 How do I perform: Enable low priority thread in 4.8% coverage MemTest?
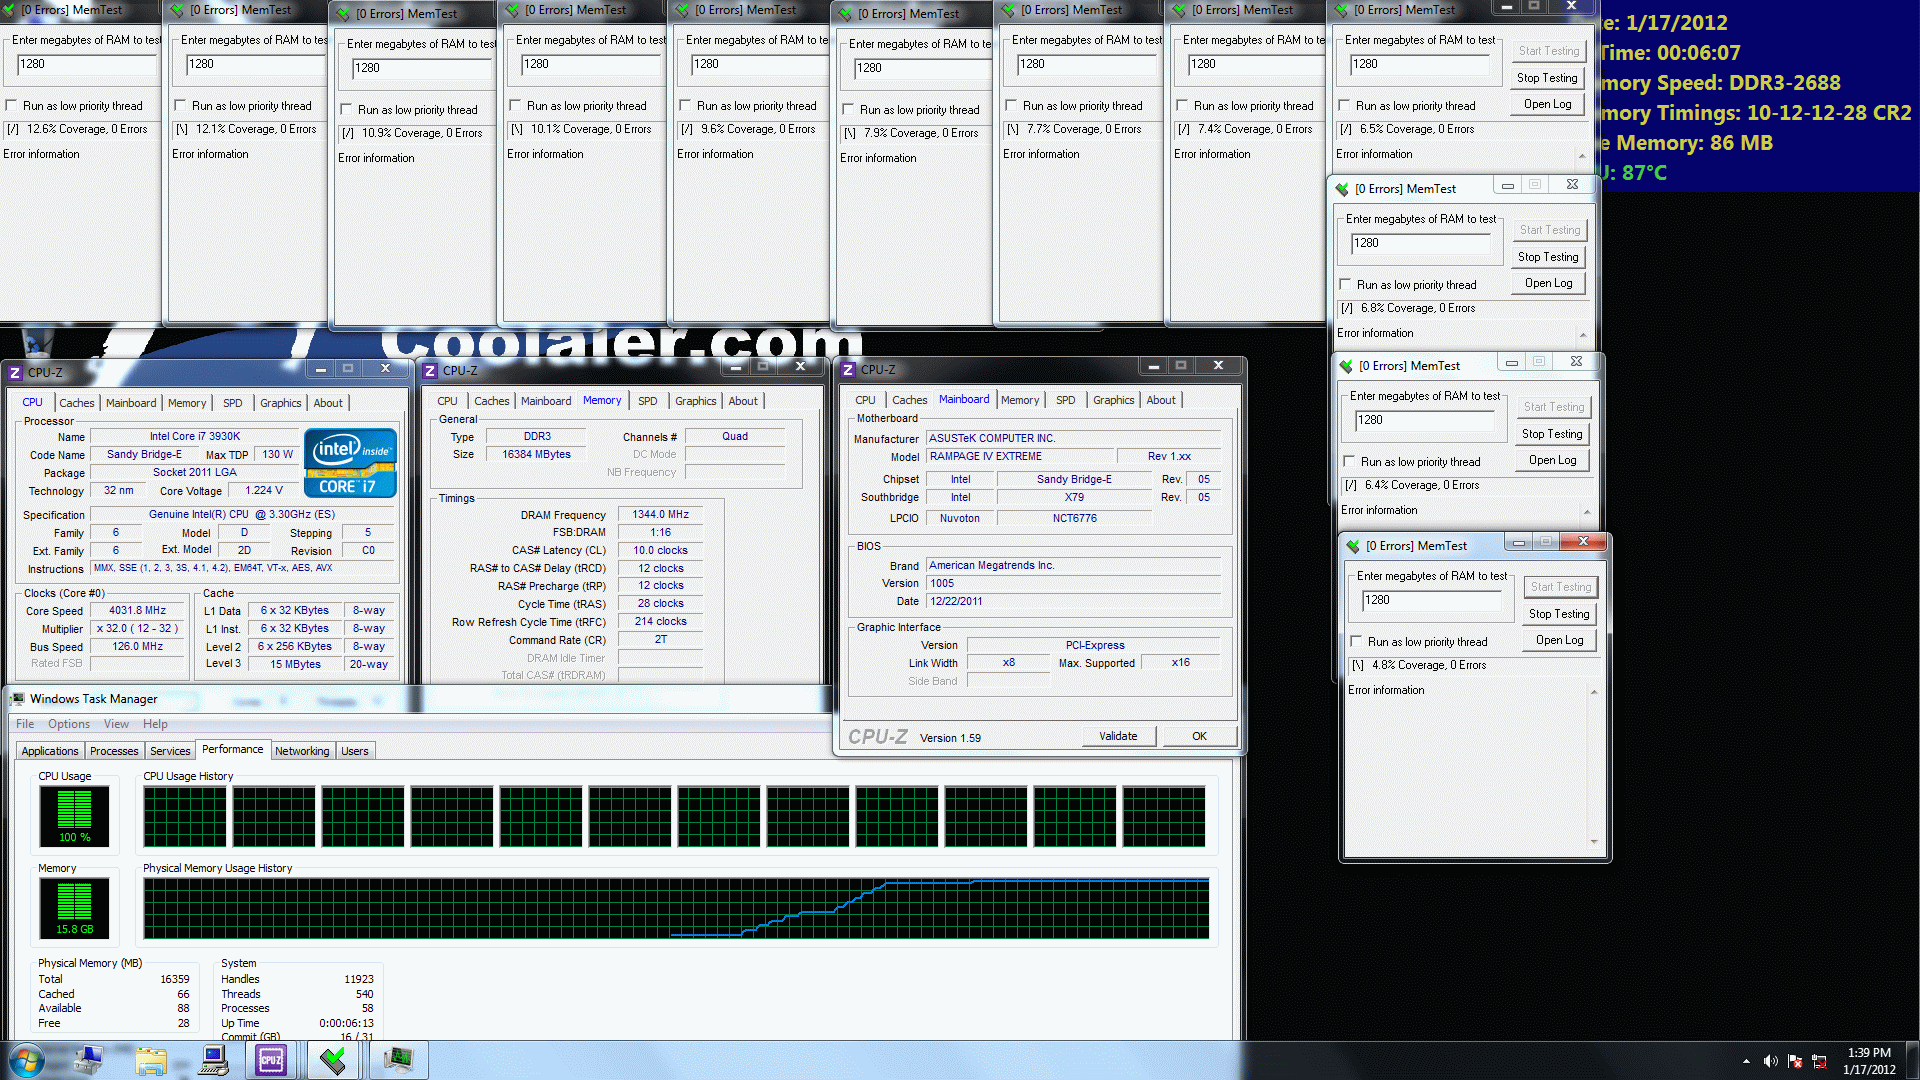point(1357,642)
